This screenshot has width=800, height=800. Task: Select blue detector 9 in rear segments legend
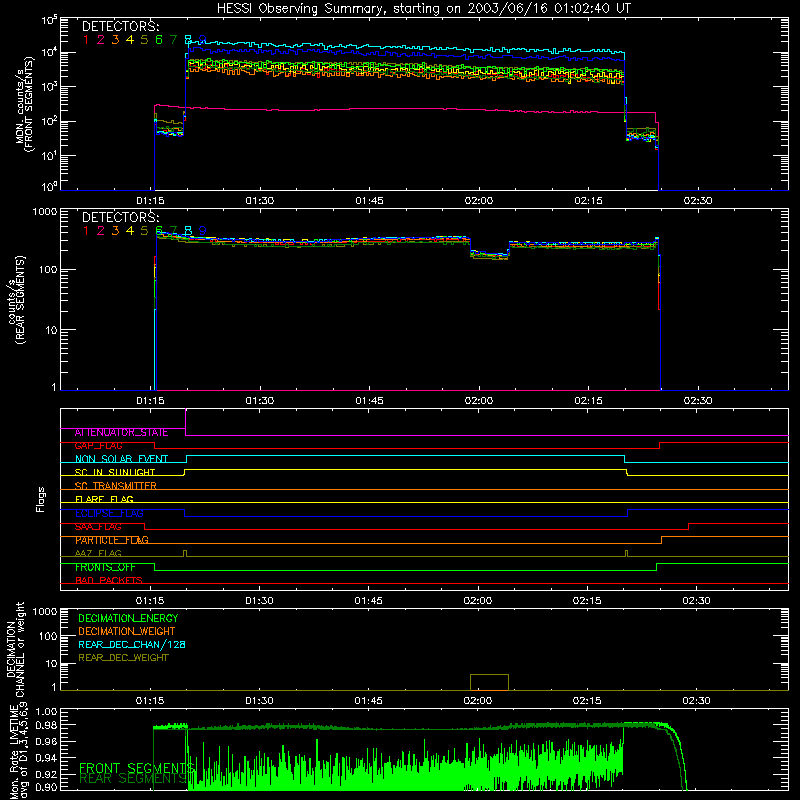coord(203,231)
